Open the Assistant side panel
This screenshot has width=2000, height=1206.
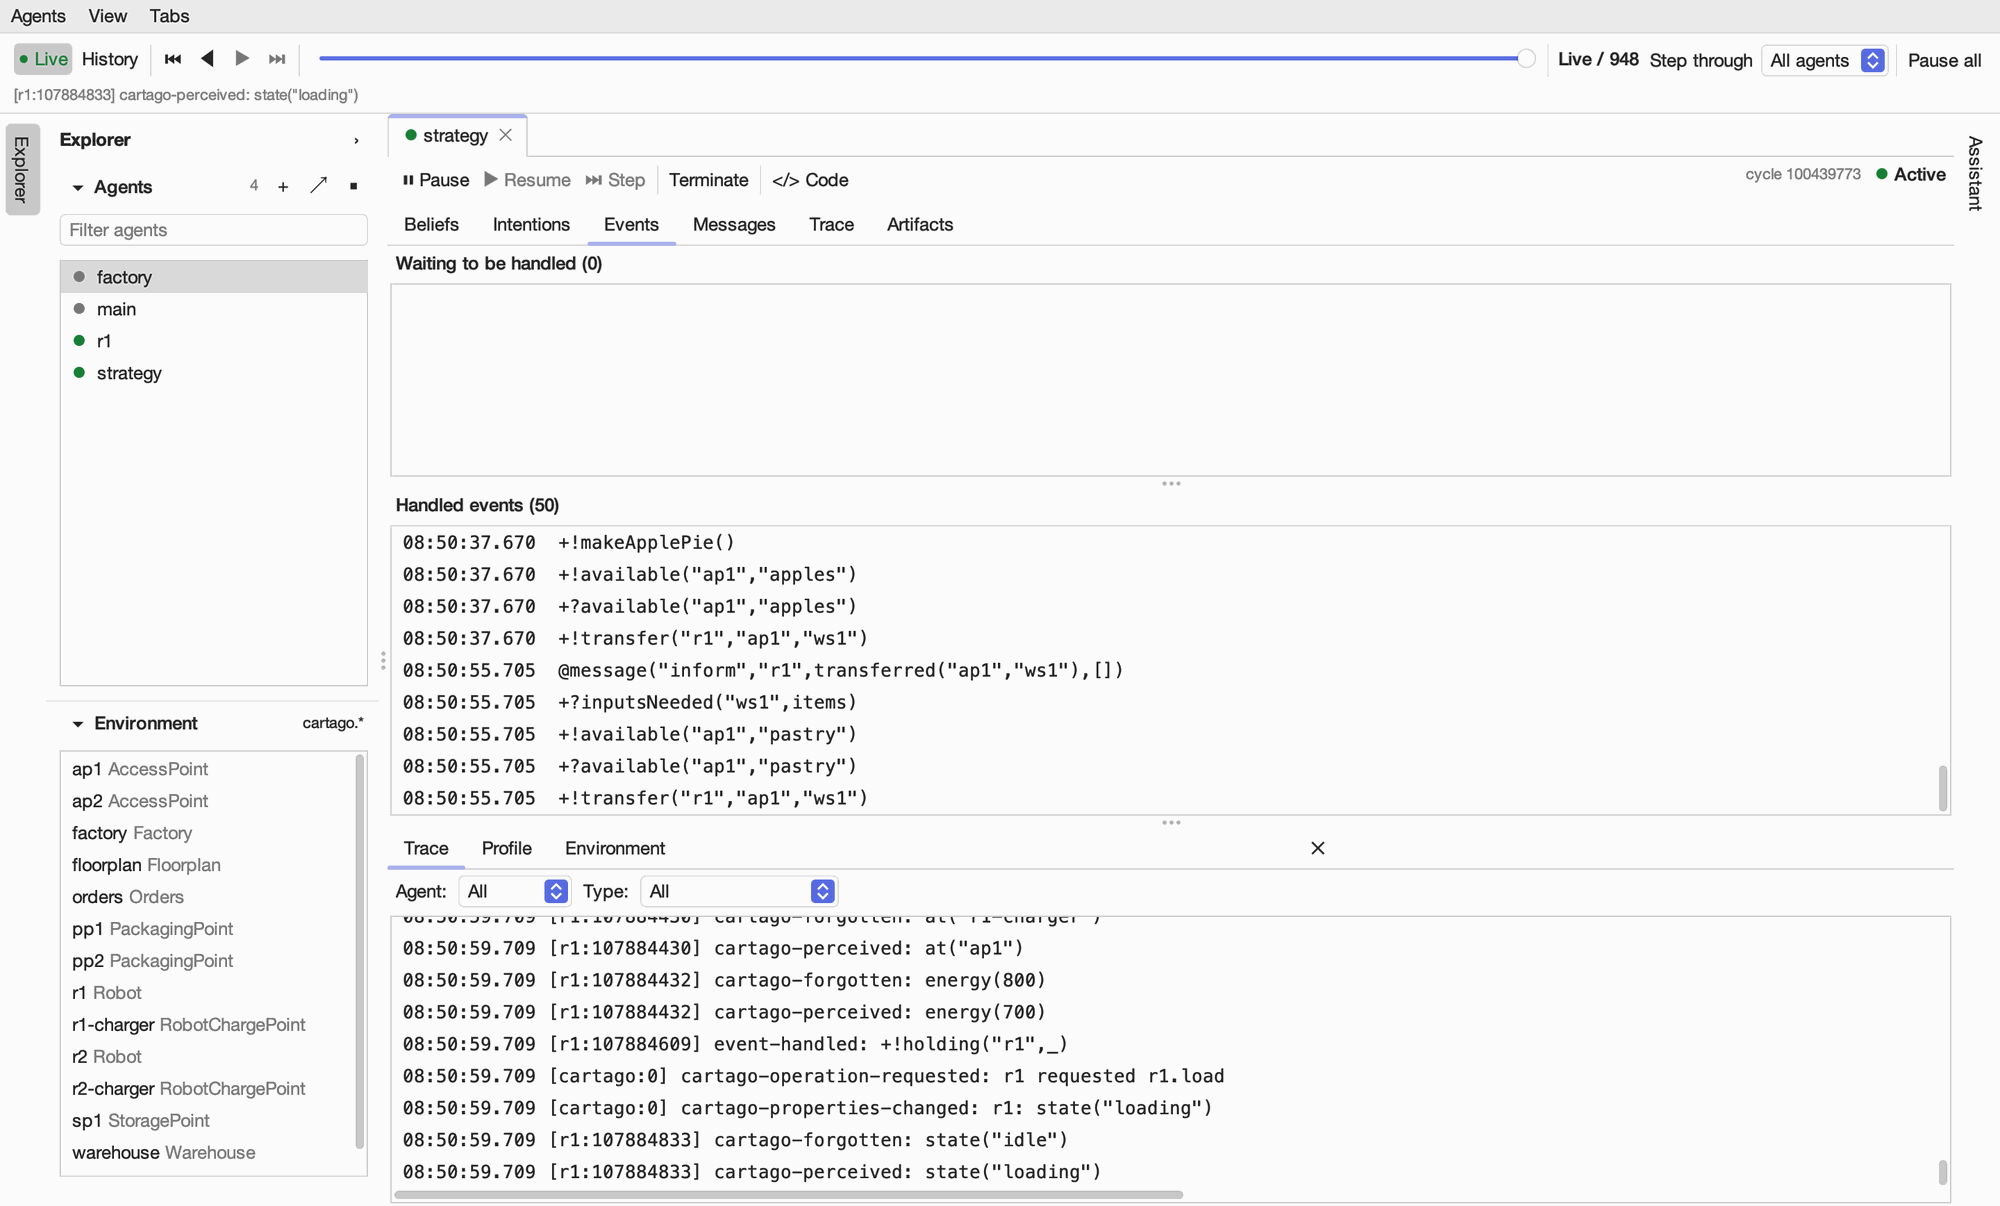pyautogui.click(x=1974, y=173)
